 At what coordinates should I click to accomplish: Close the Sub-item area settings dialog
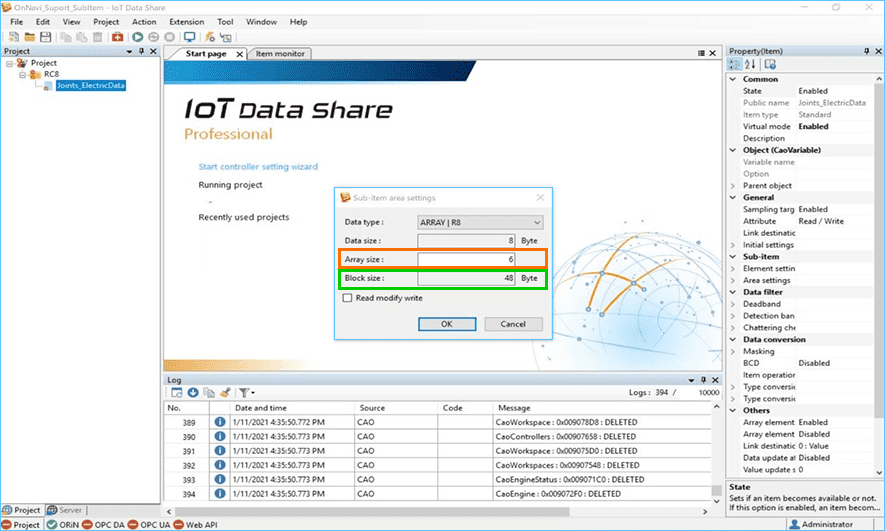pyautogui.click(x=540, y=198)
